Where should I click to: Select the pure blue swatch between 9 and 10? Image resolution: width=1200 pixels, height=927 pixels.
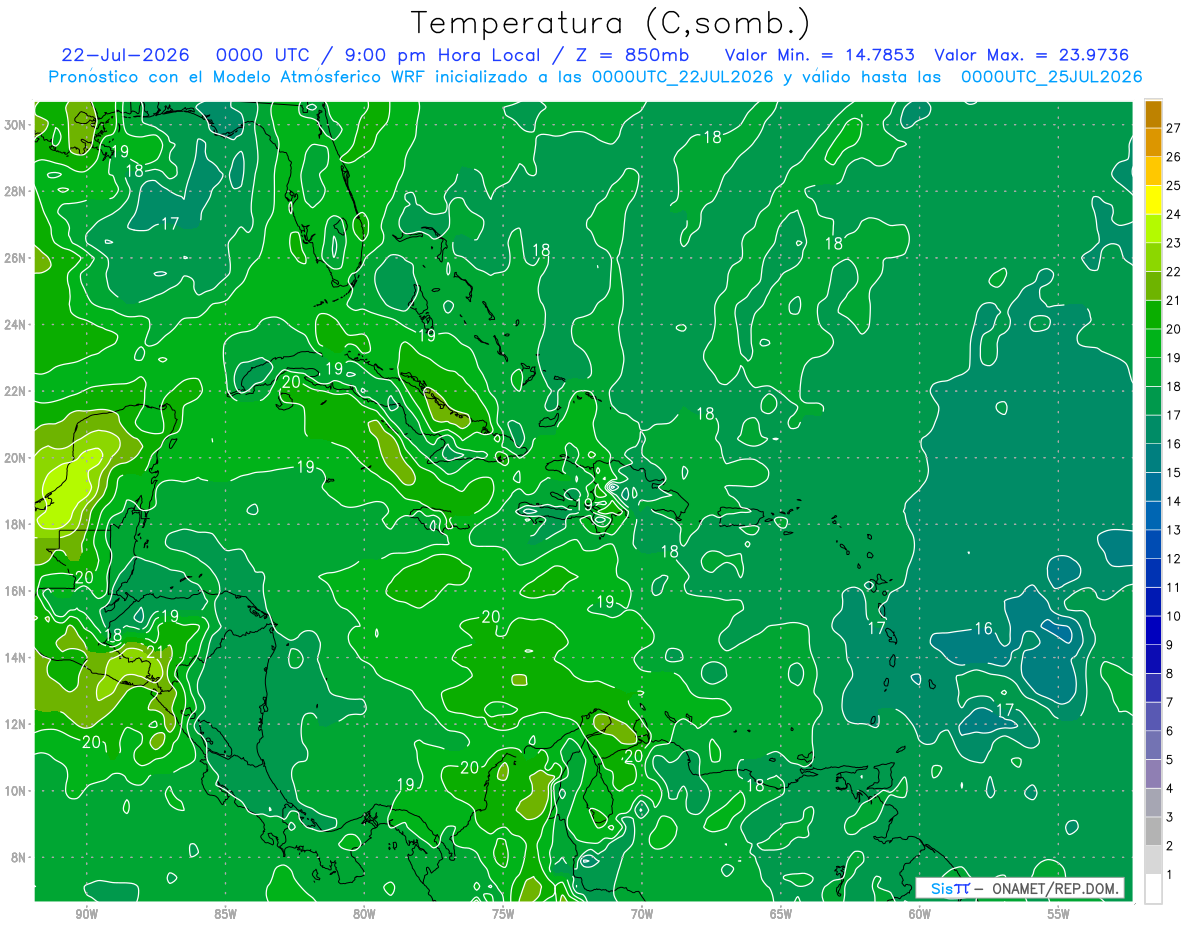[x=1153, y=630]
